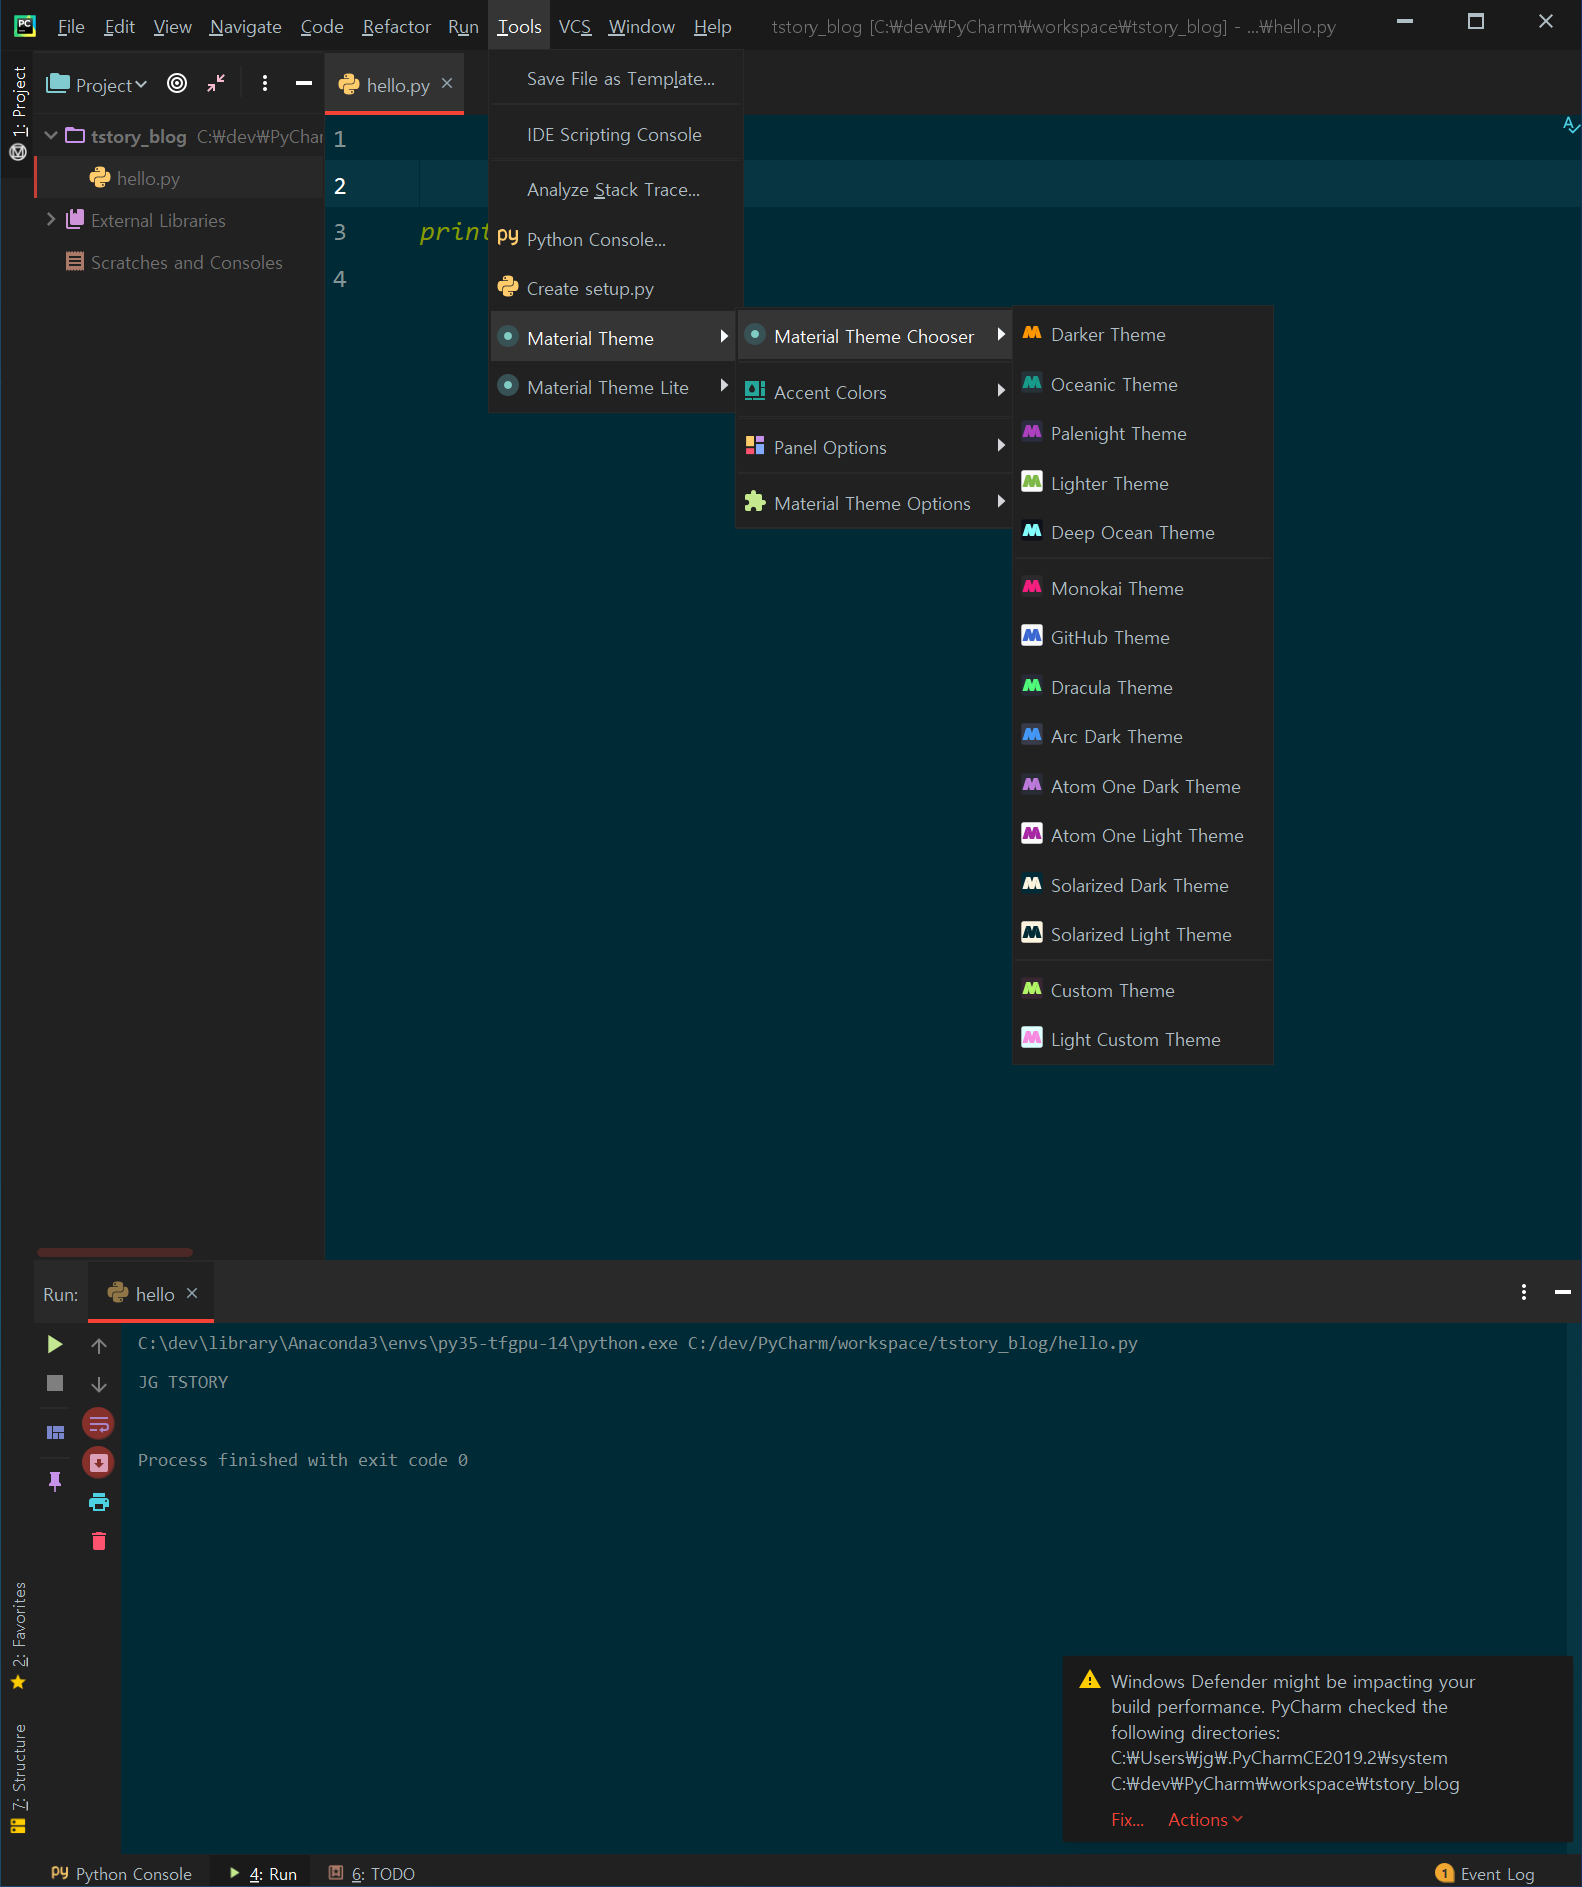Choose GitHub Theme
This screenshot has height=1887, width=1582.
[x=1142, y=638]
